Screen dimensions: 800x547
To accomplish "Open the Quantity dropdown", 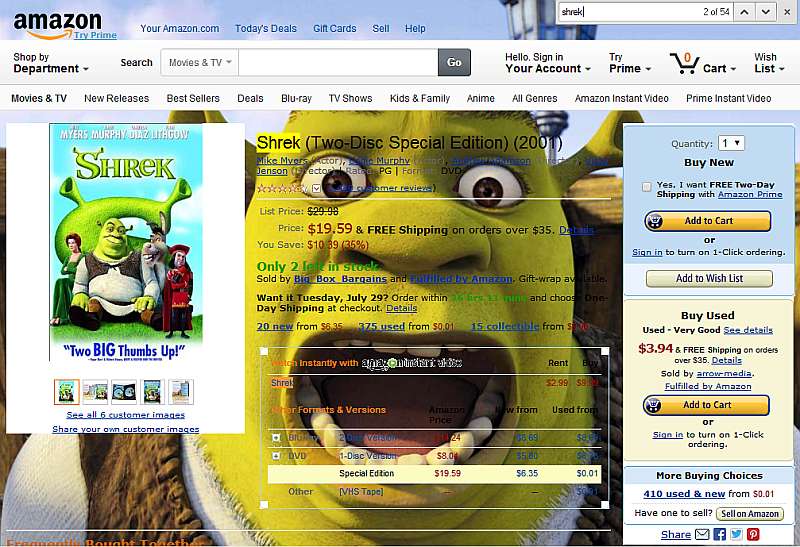I will pyautogui.click(x=731, y=143).
